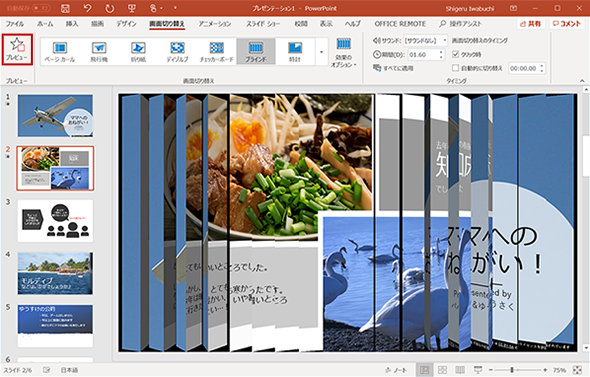Collapse the ribbon with the chevron
590x377 pixels.
[x=582, y=81]
